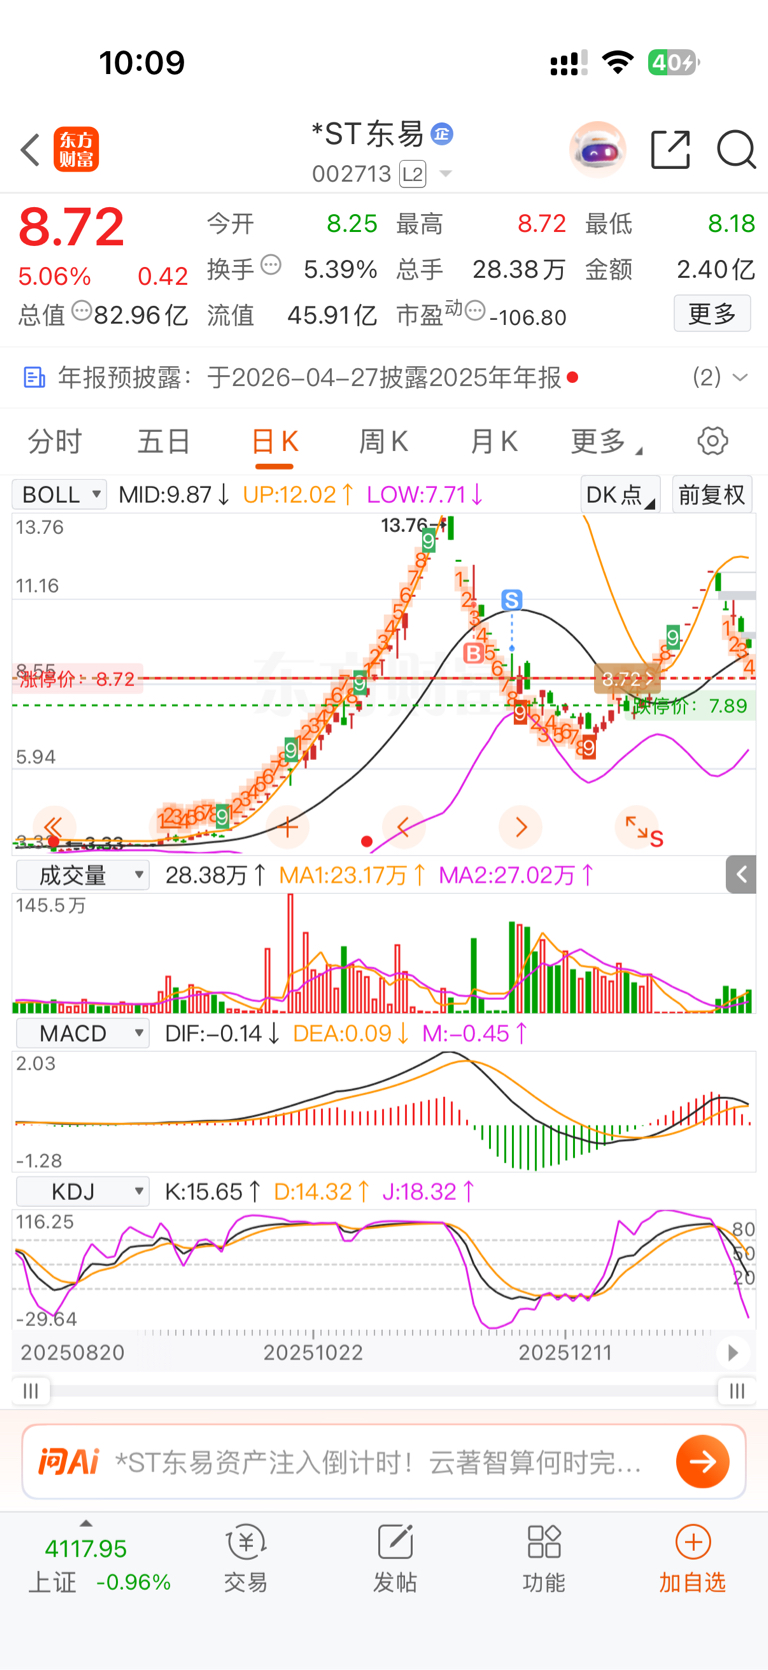The height and width of the screenshot is (1670, 768).
Task: Open the KDJ indicator dropdown
Action: (82, 1191)
